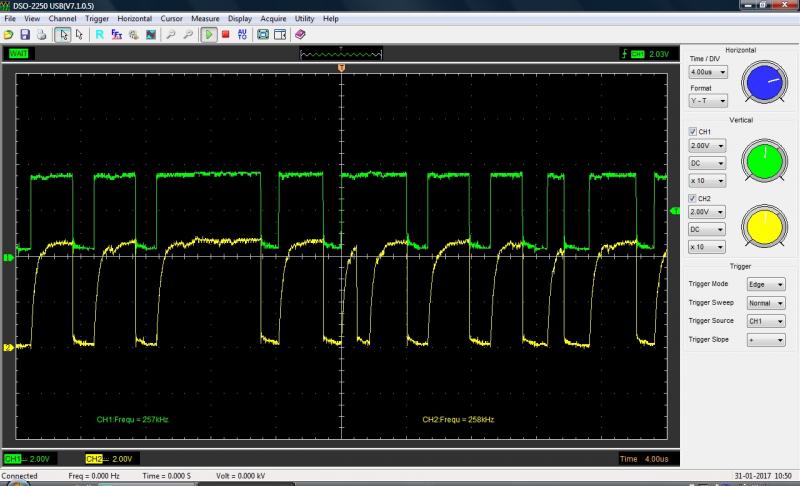This screenshot has width=800, height=486.
Task: Click the orange trigger position marker atop graph
Action: [342, 68]
